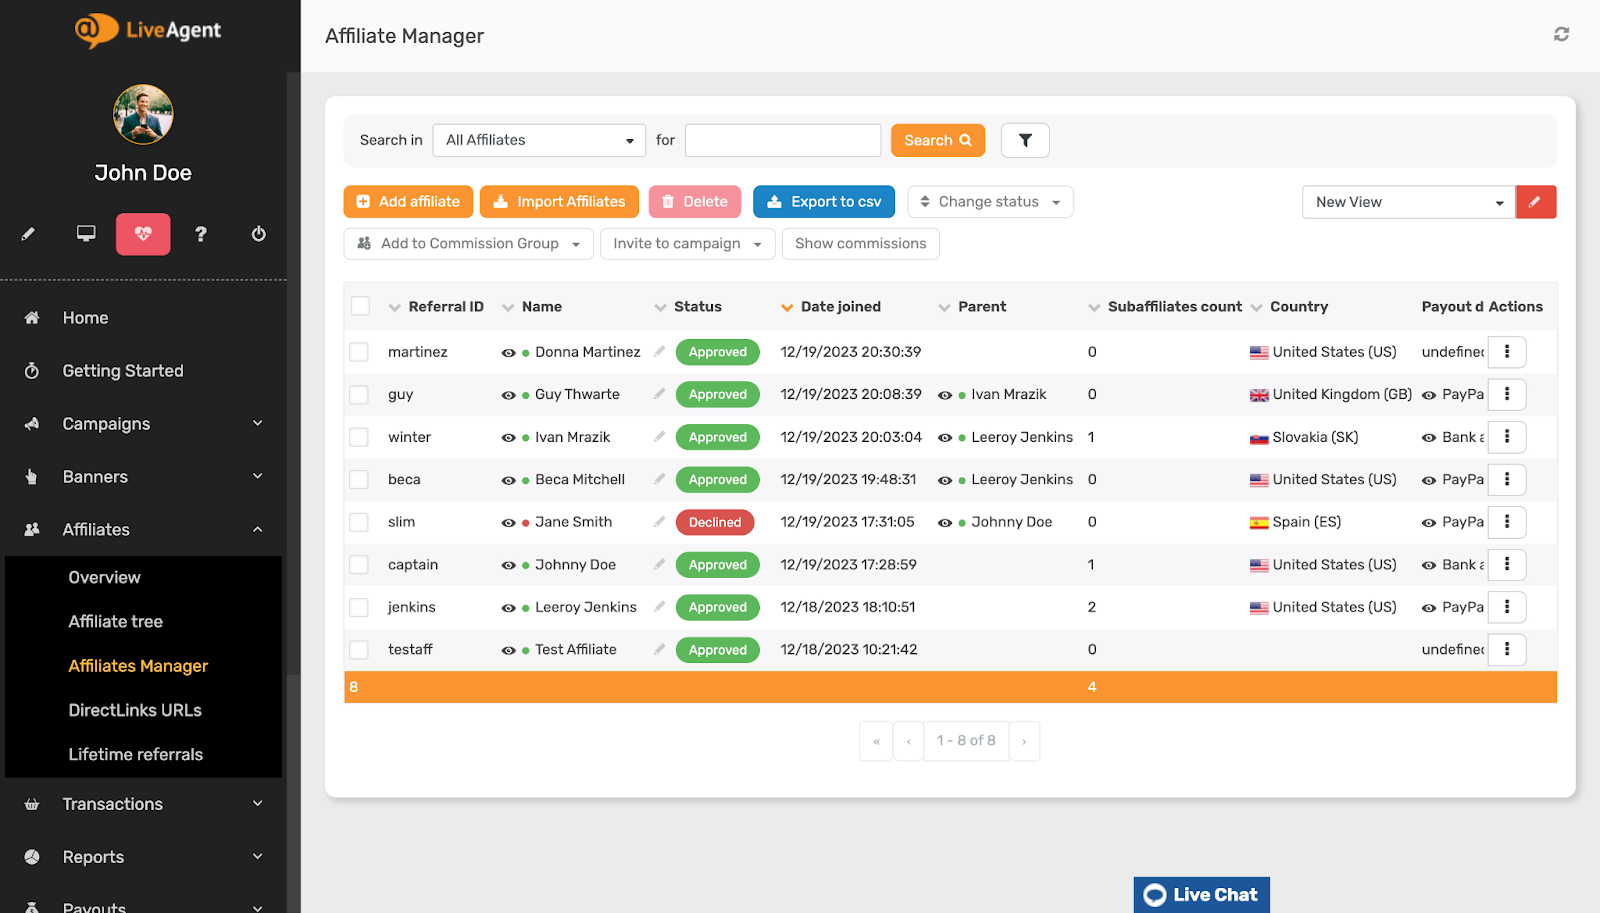Open the actions three-dot menu for Donna Martinez

click(1506, 351)
